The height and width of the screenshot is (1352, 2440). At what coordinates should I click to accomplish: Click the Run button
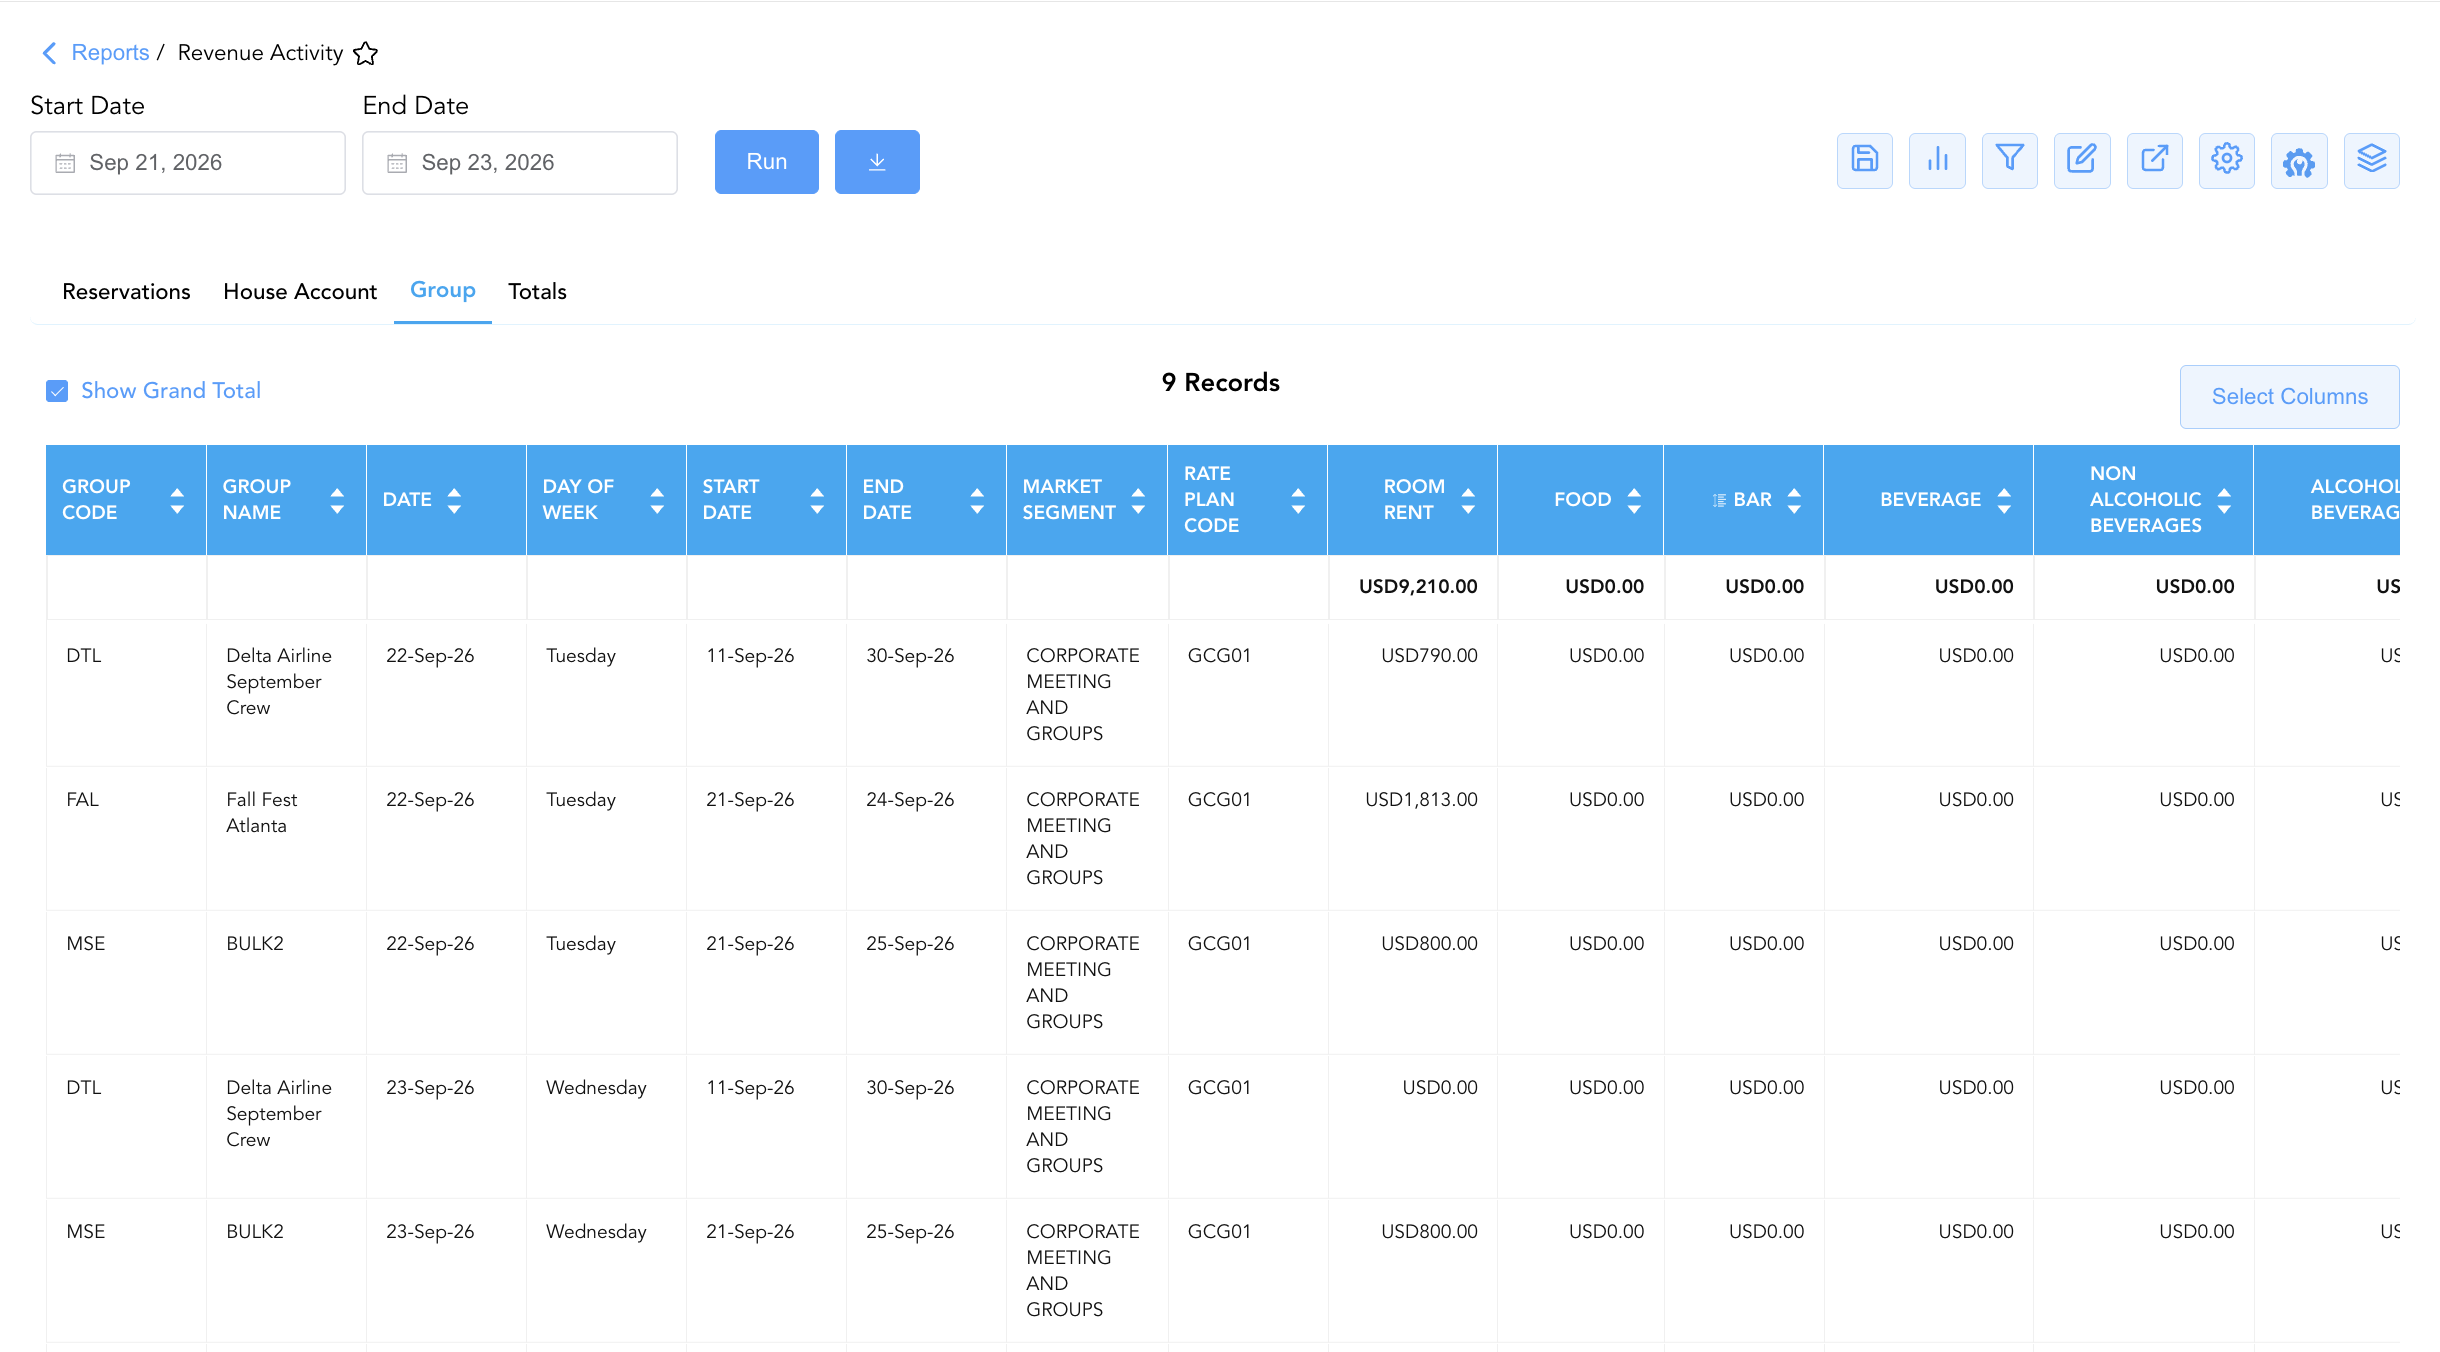click(x=767, y=162)
